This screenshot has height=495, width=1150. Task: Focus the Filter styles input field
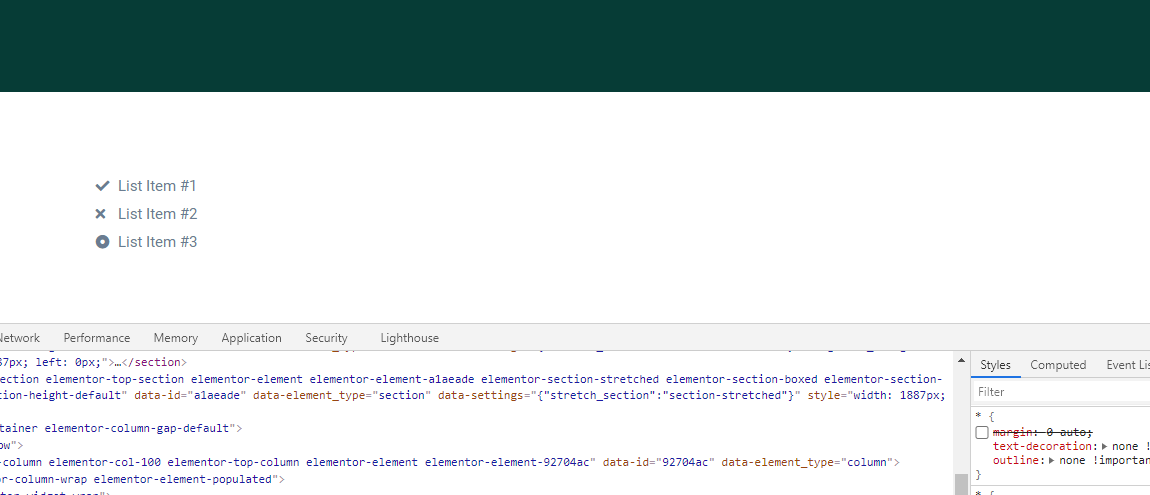[x=1062, y=392]
